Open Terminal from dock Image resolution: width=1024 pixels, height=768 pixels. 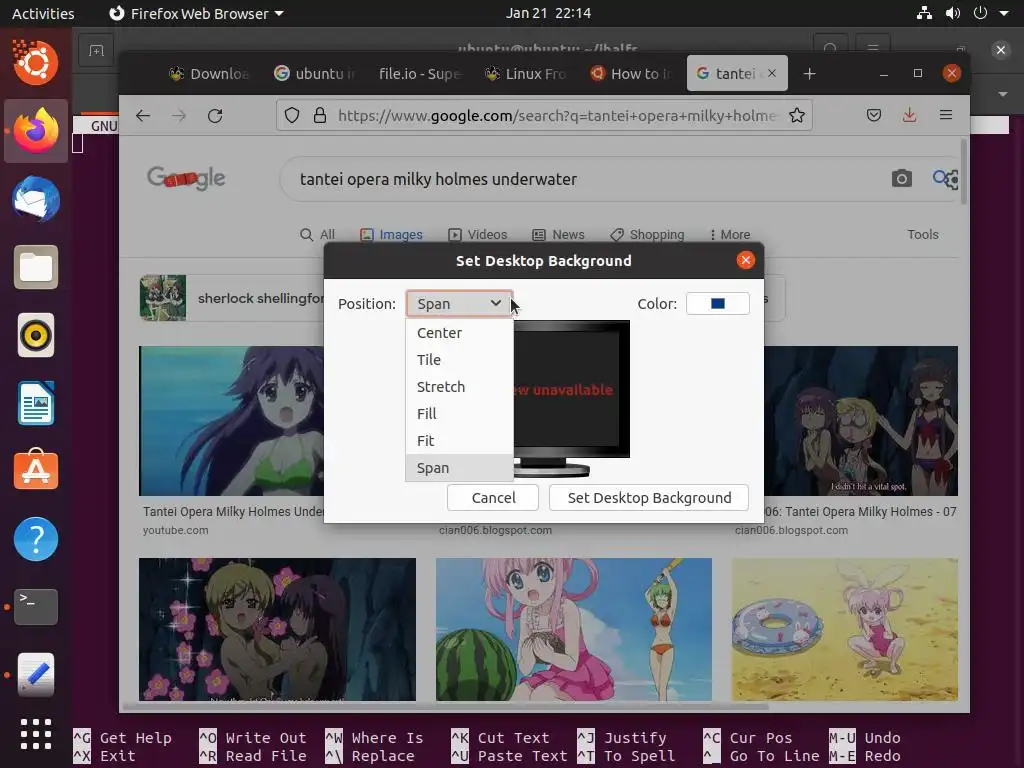(x=36, y=607)
